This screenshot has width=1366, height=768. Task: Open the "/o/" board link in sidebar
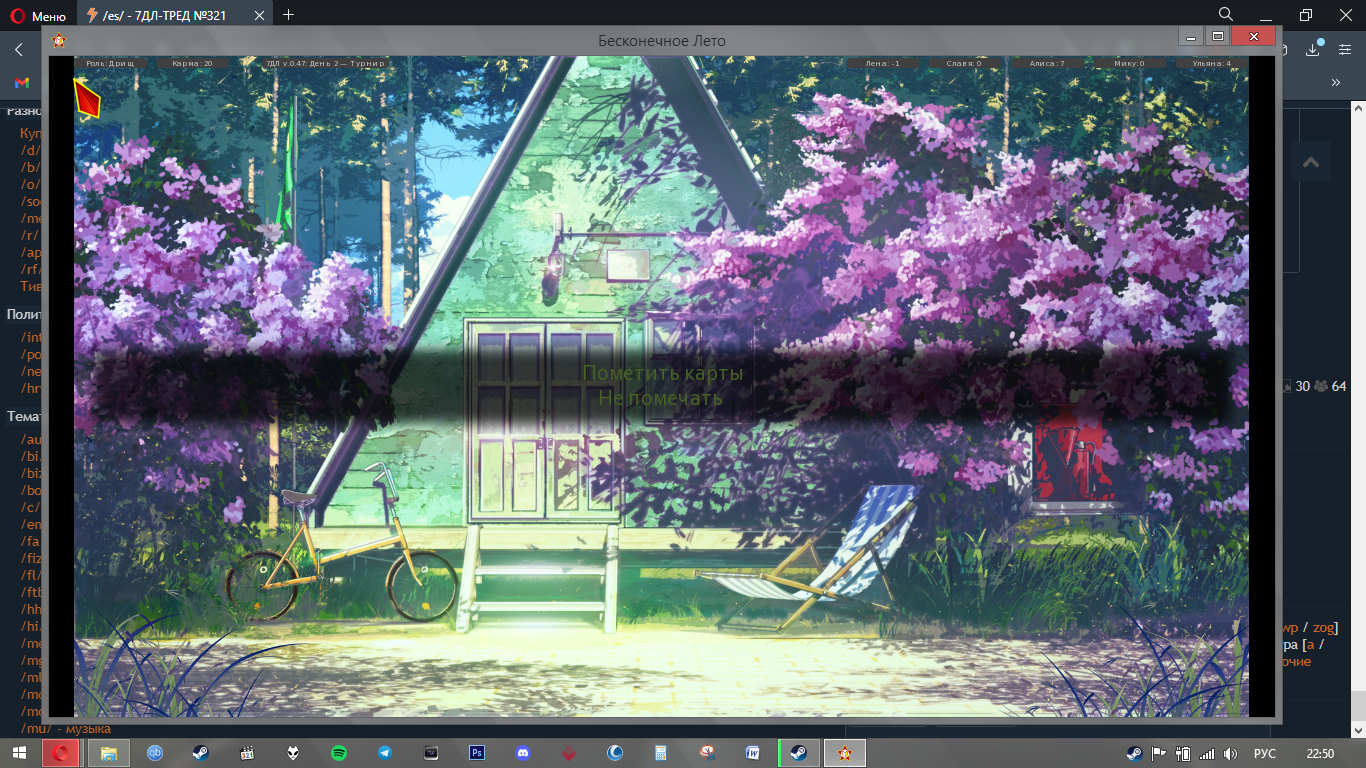point(30,185)
